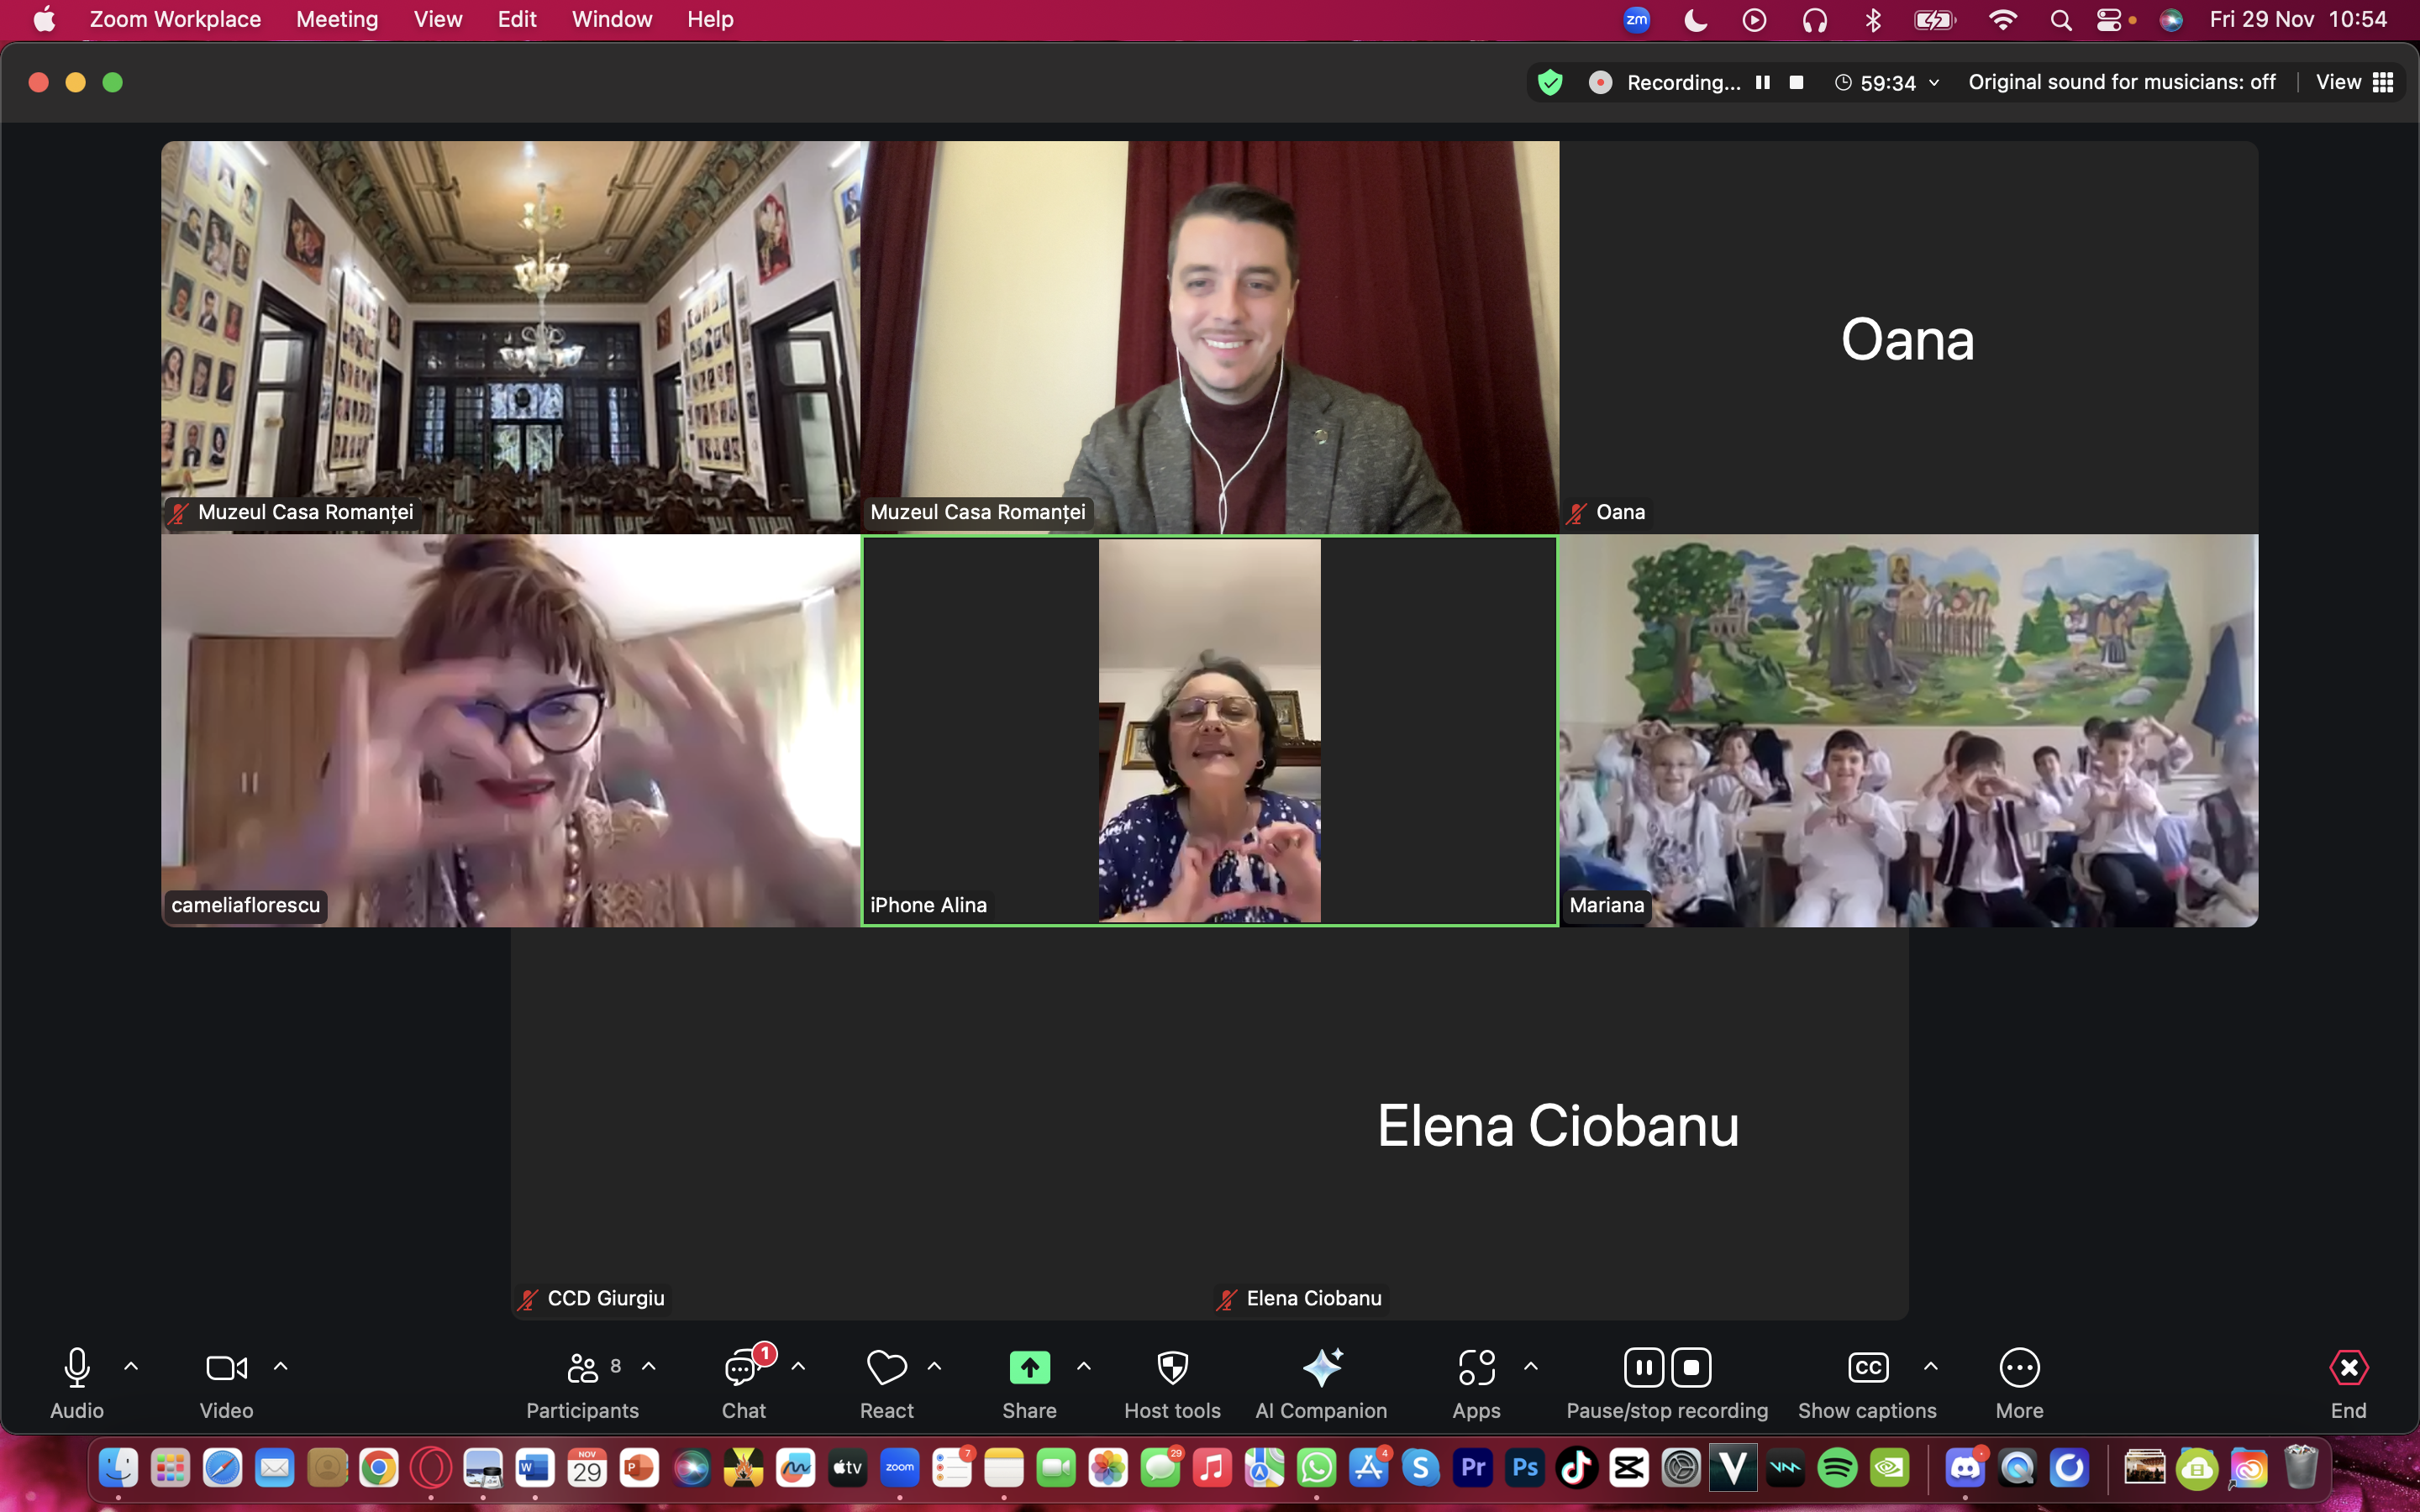The width and height of the screenshot is (2420, 1512).
Task: Stop recording in bottom toolbar
Action: pos(1691,1368)
